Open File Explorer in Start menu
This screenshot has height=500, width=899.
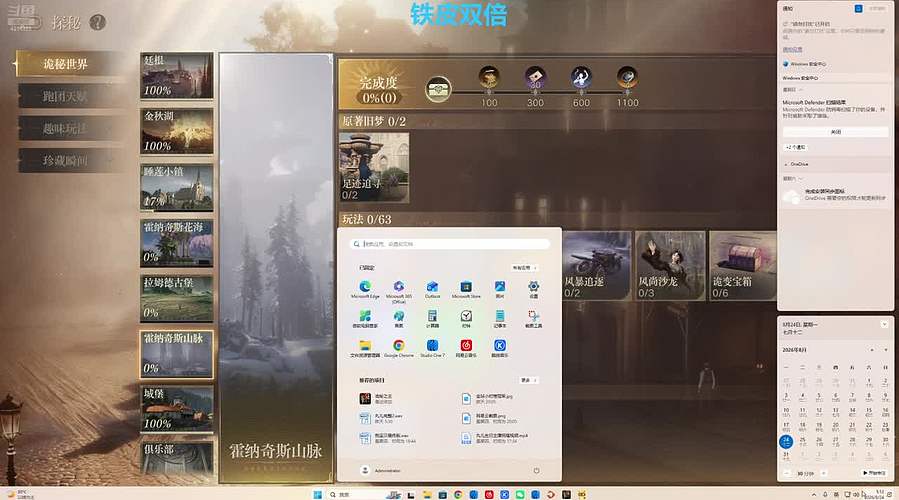[x=365, y=348]
